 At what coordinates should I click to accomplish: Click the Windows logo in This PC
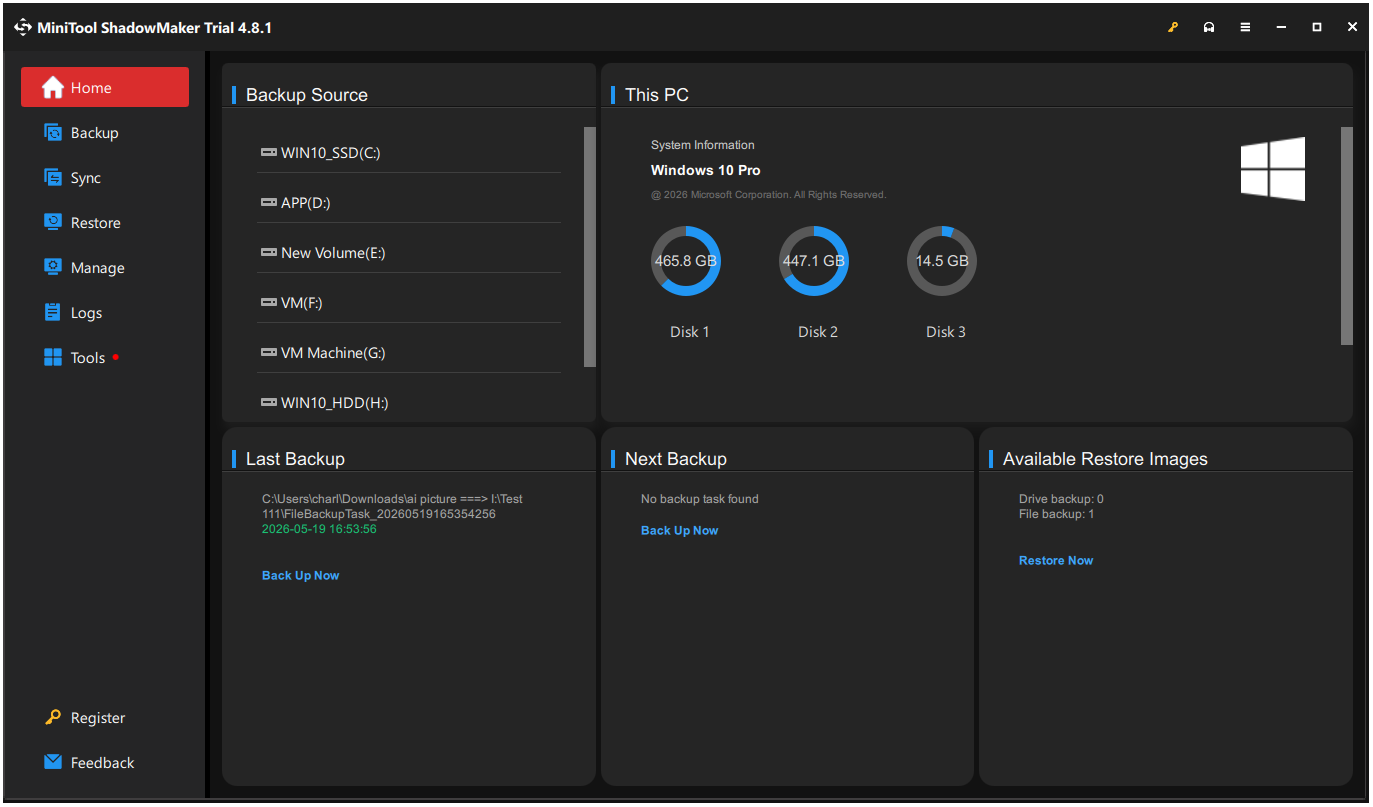pos(1273,169)
